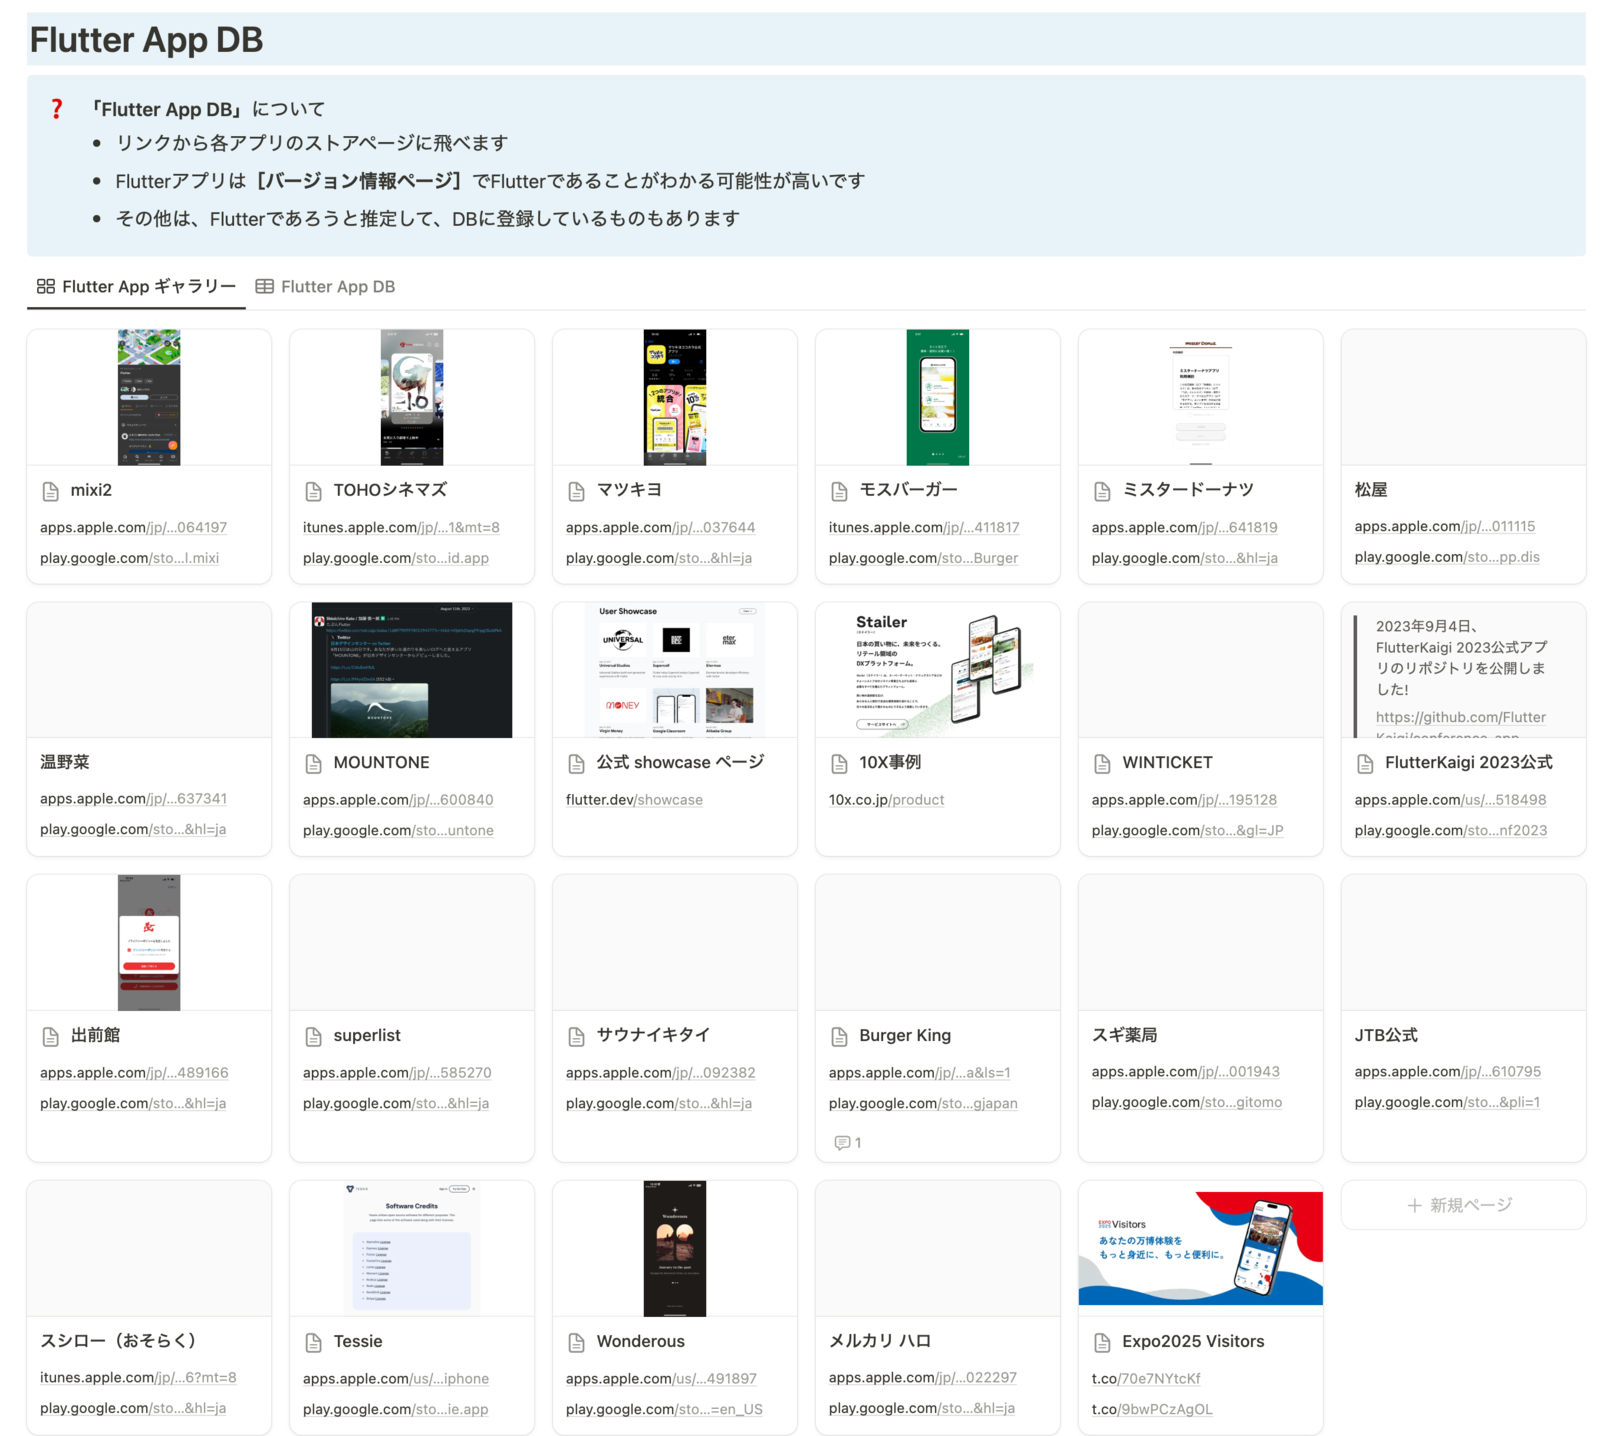Click the page icon beside 出前館
The width and height of the screenshot is (1600, 1436).
(51, 1035)
